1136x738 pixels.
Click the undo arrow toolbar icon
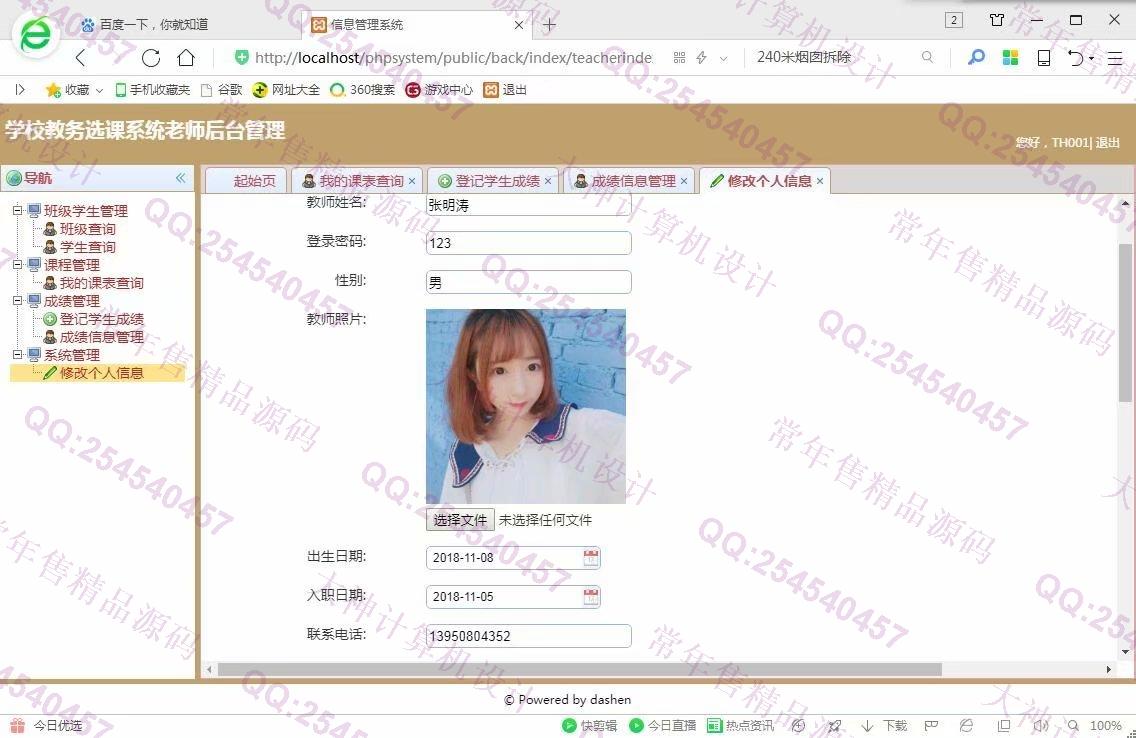click(1077, 58)
